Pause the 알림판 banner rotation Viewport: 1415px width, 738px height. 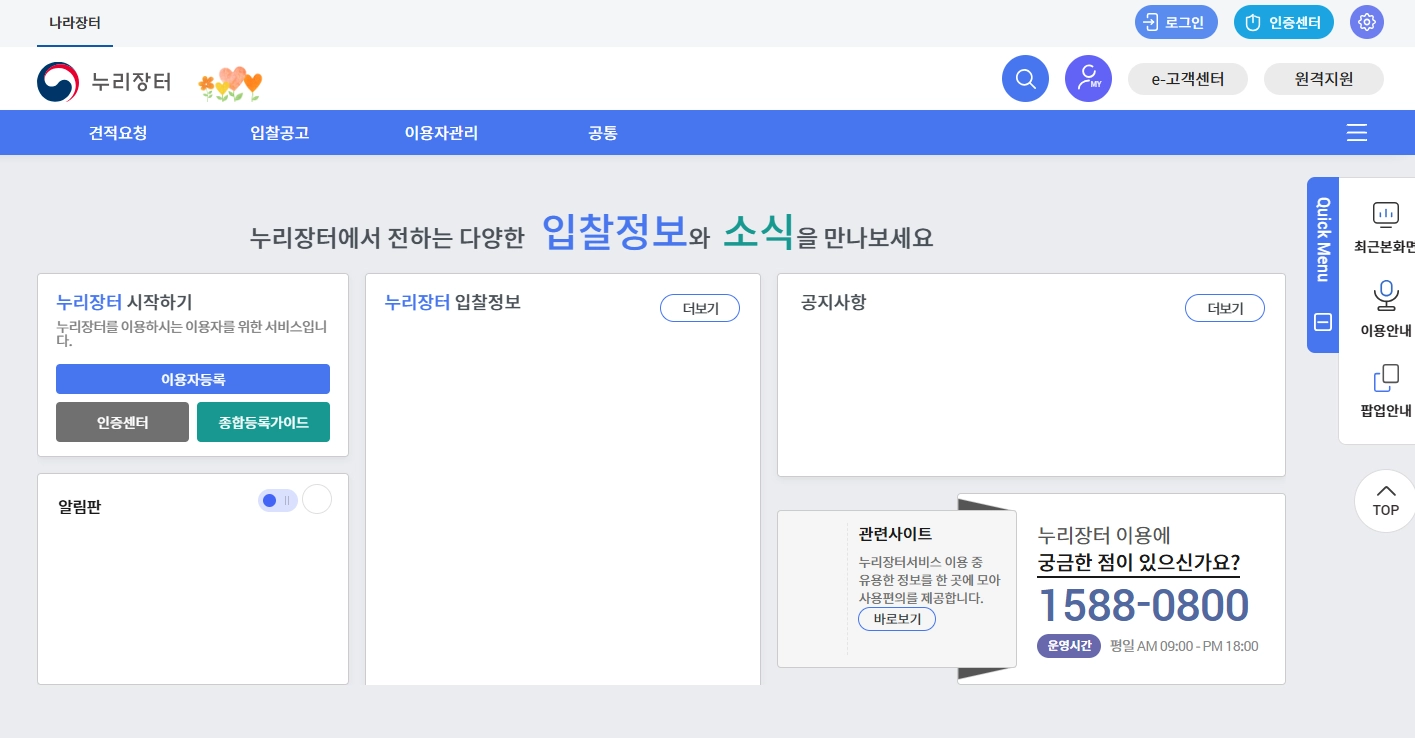(287, 500)
